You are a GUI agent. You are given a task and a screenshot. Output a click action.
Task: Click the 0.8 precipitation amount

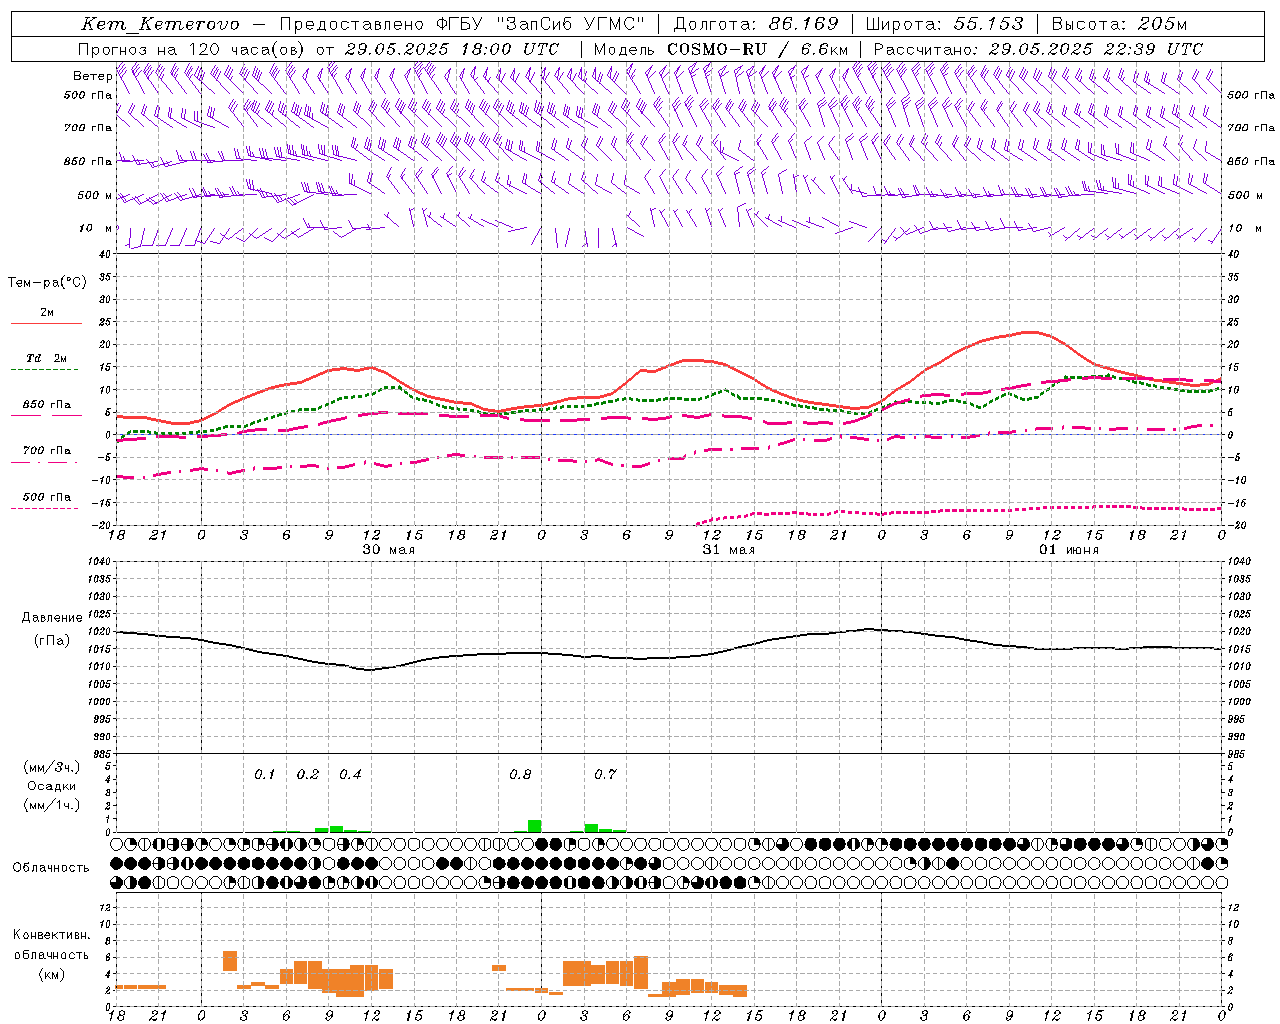(520, 775)
